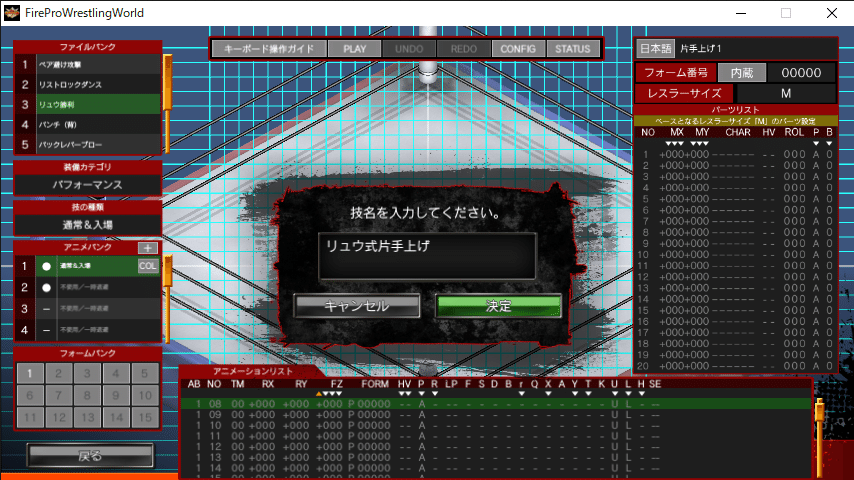The image size is (854, 480).
Task: Select file bank entry リュウ勝利
Action: 88,104
